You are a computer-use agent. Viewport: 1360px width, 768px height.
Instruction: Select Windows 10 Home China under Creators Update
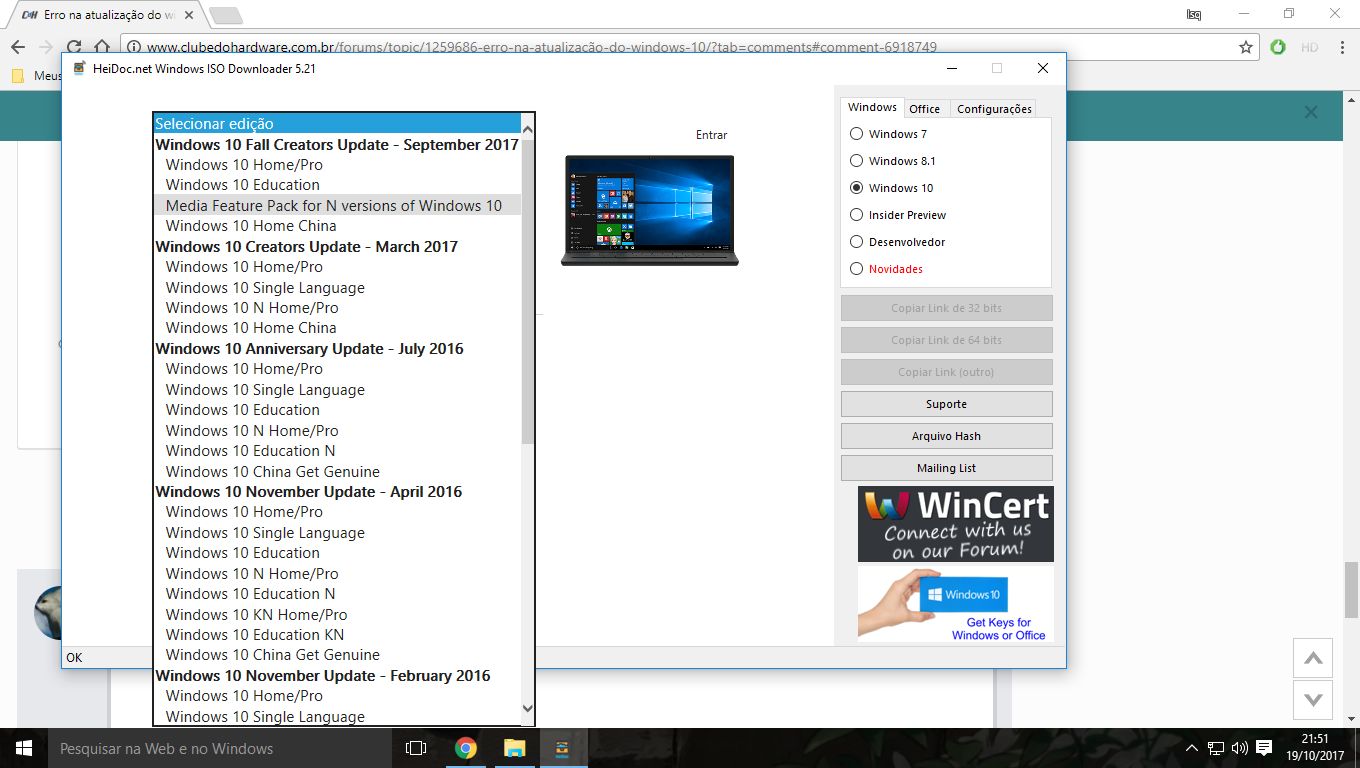click(337, 328)
